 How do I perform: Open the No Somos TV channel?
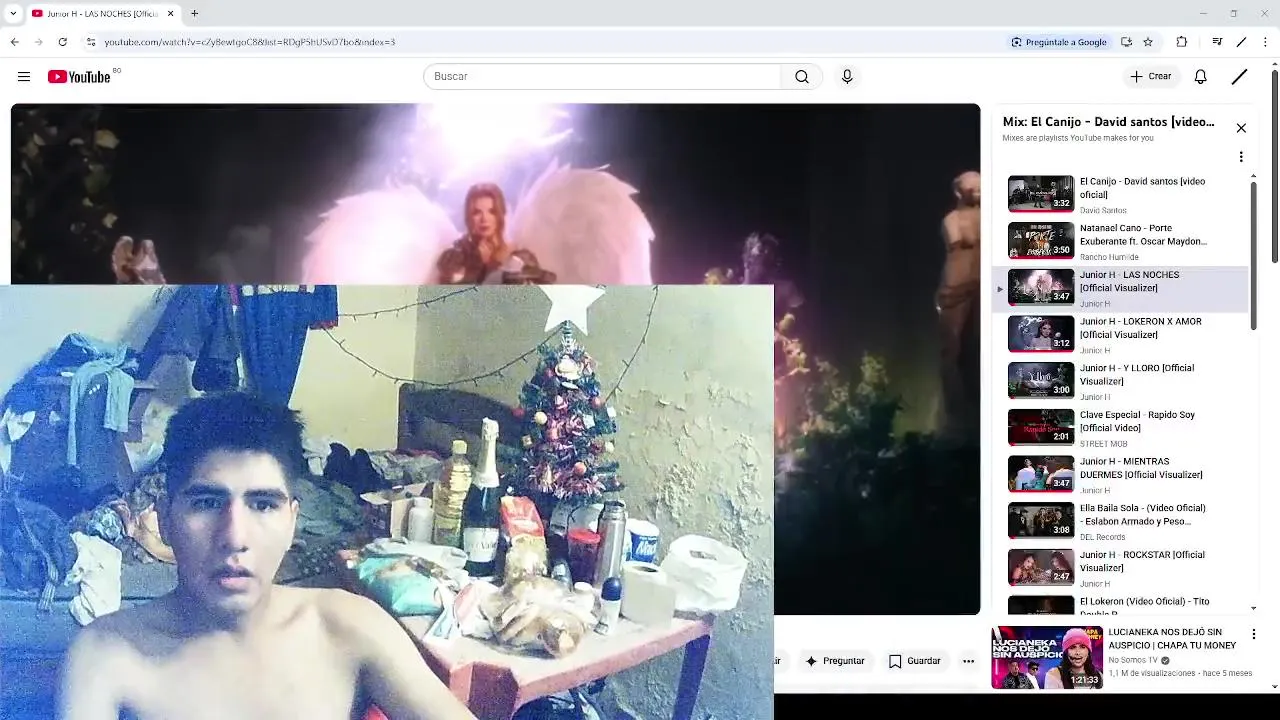coord(1133,660)
